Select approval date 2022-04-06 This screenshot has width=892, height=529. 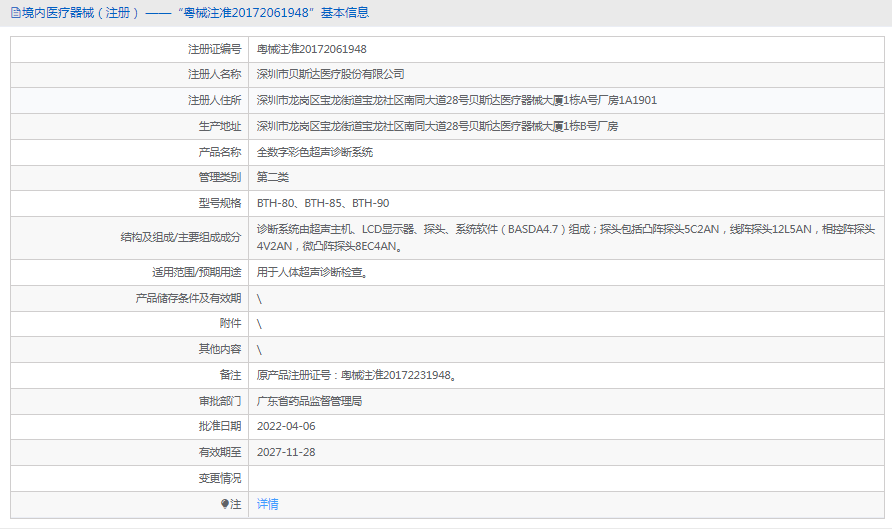286,427
